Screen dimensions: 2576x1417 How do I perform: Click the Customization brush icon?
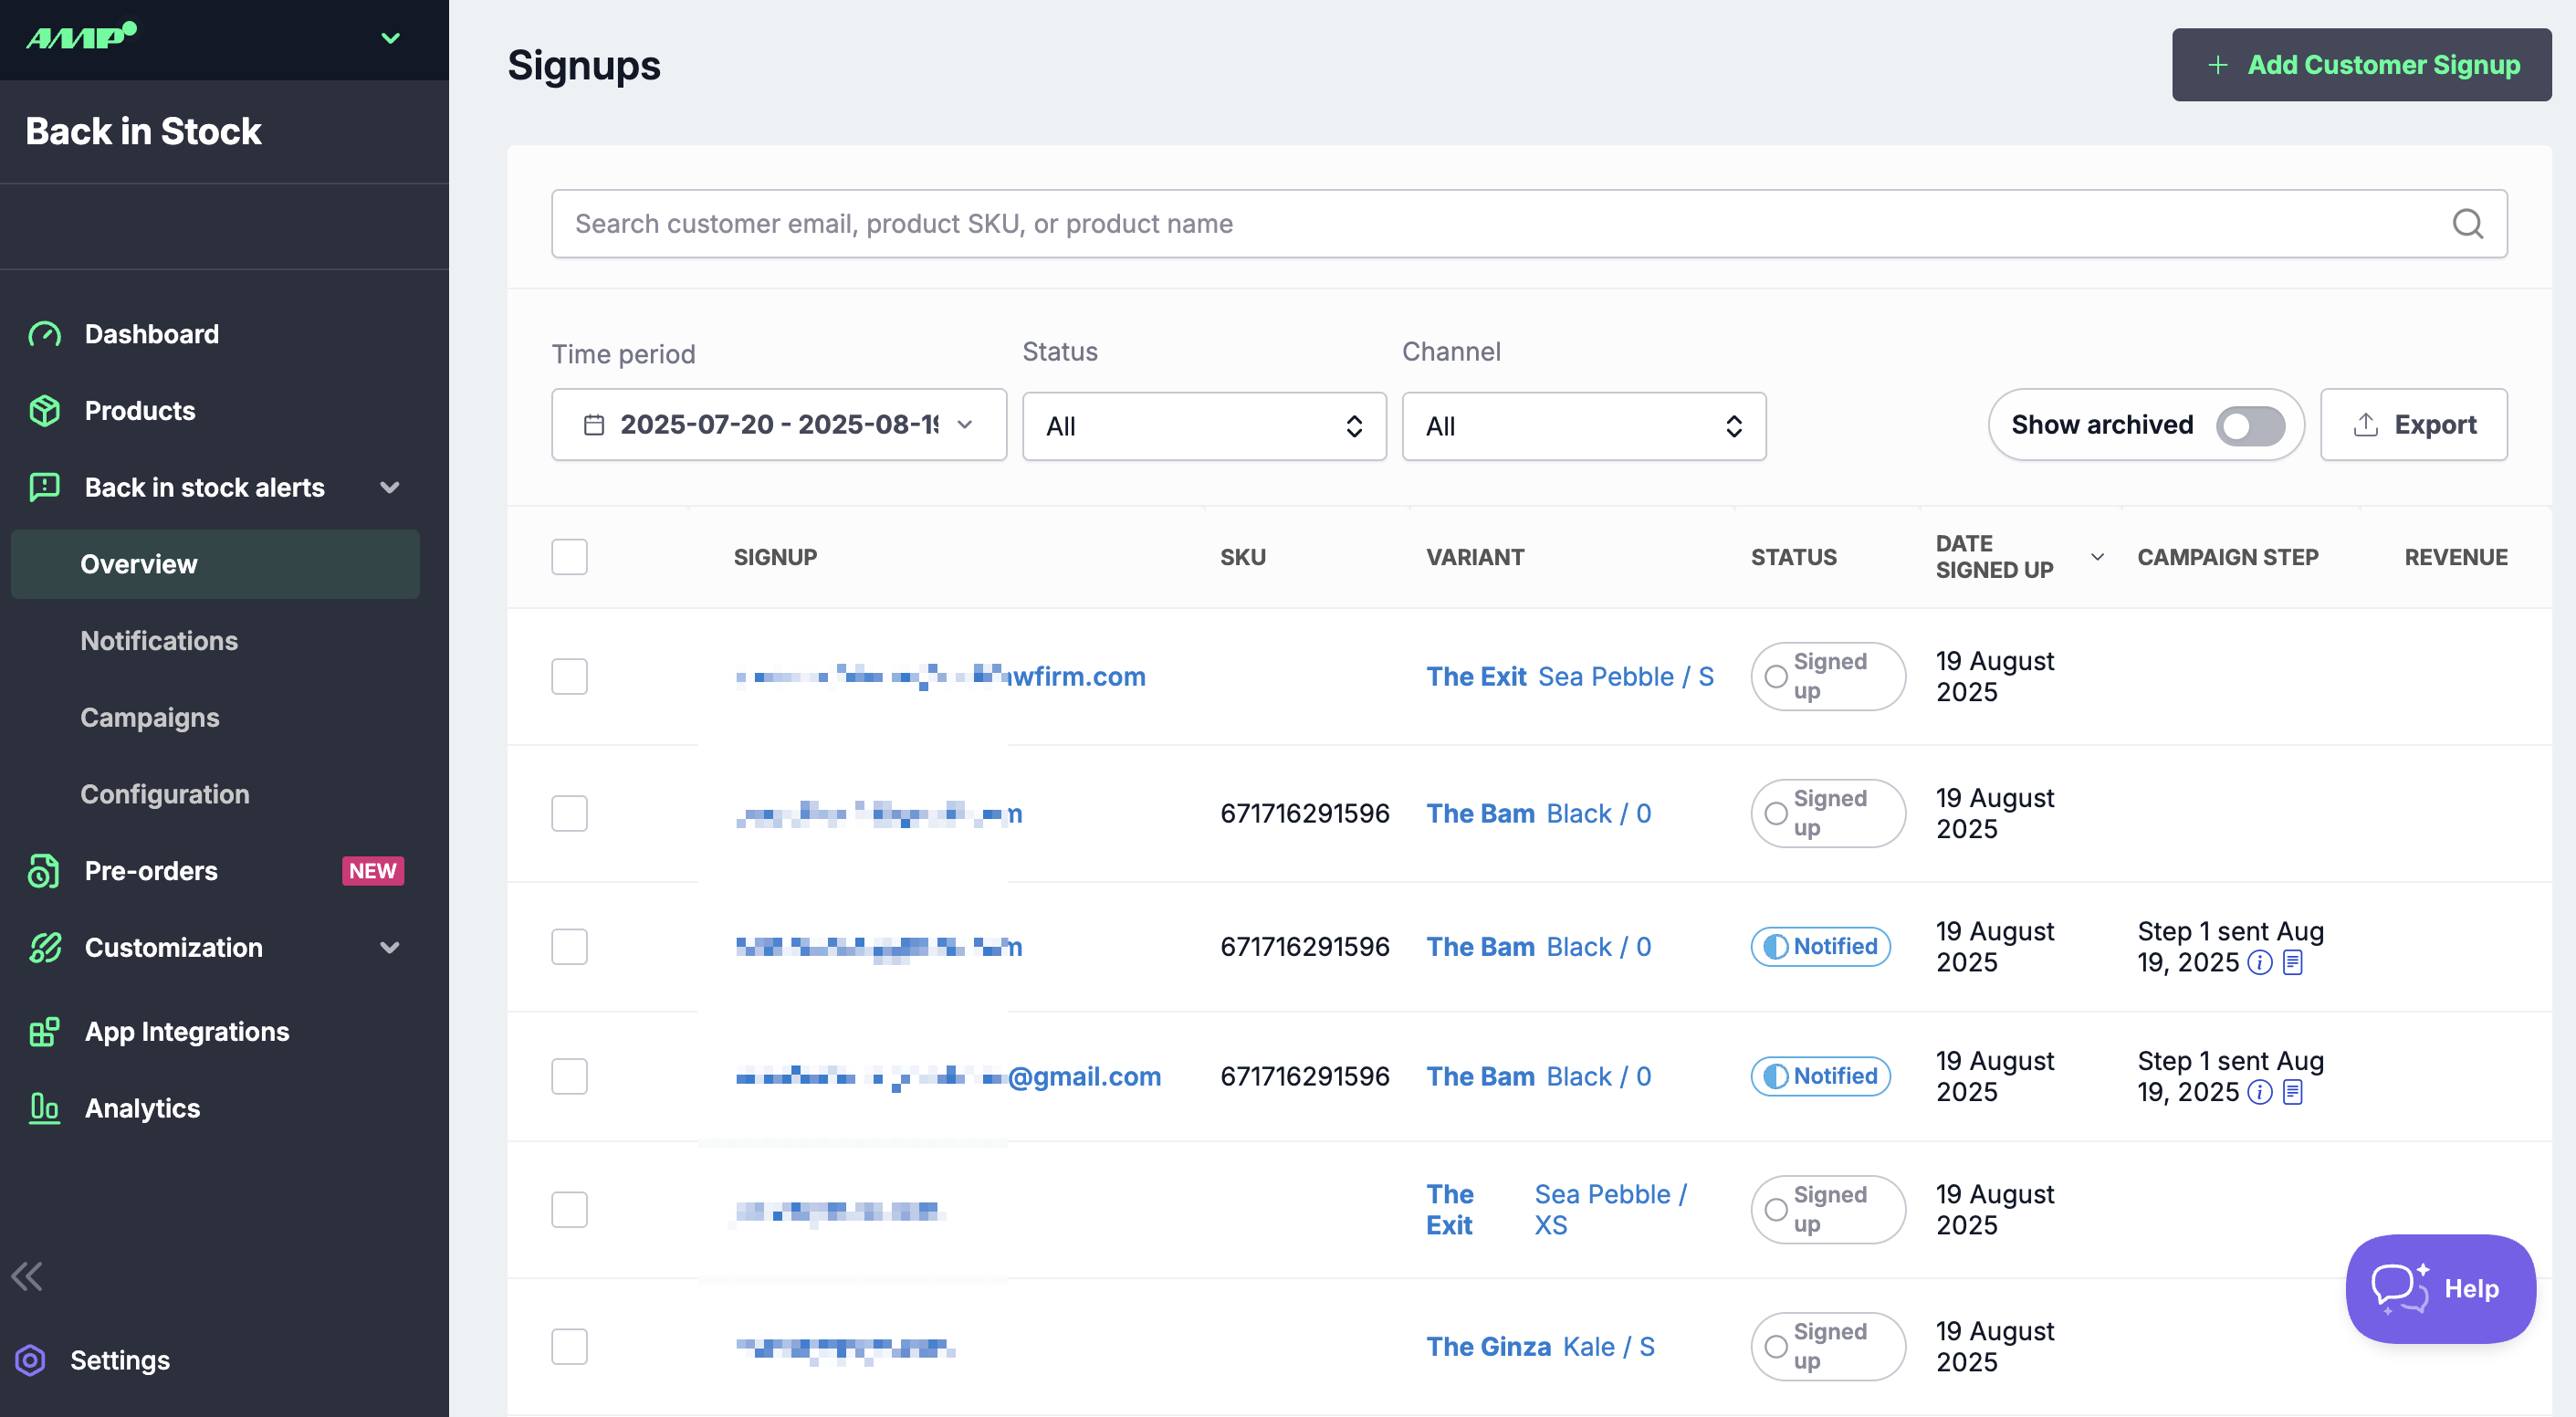[x=45, y=948]
